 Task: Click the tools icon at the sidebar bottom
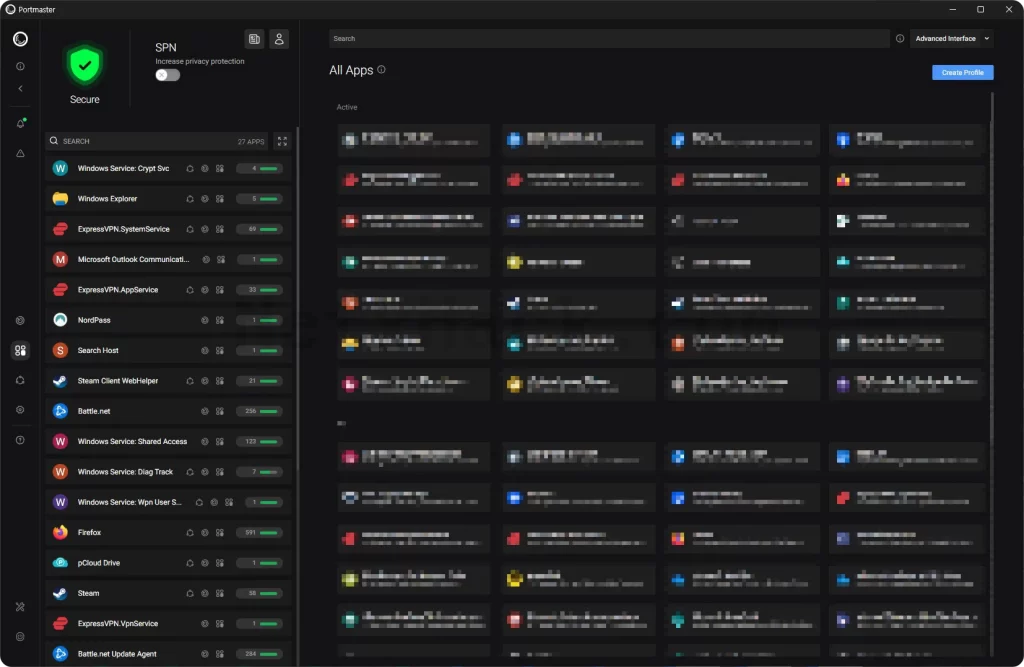point(20,607)
